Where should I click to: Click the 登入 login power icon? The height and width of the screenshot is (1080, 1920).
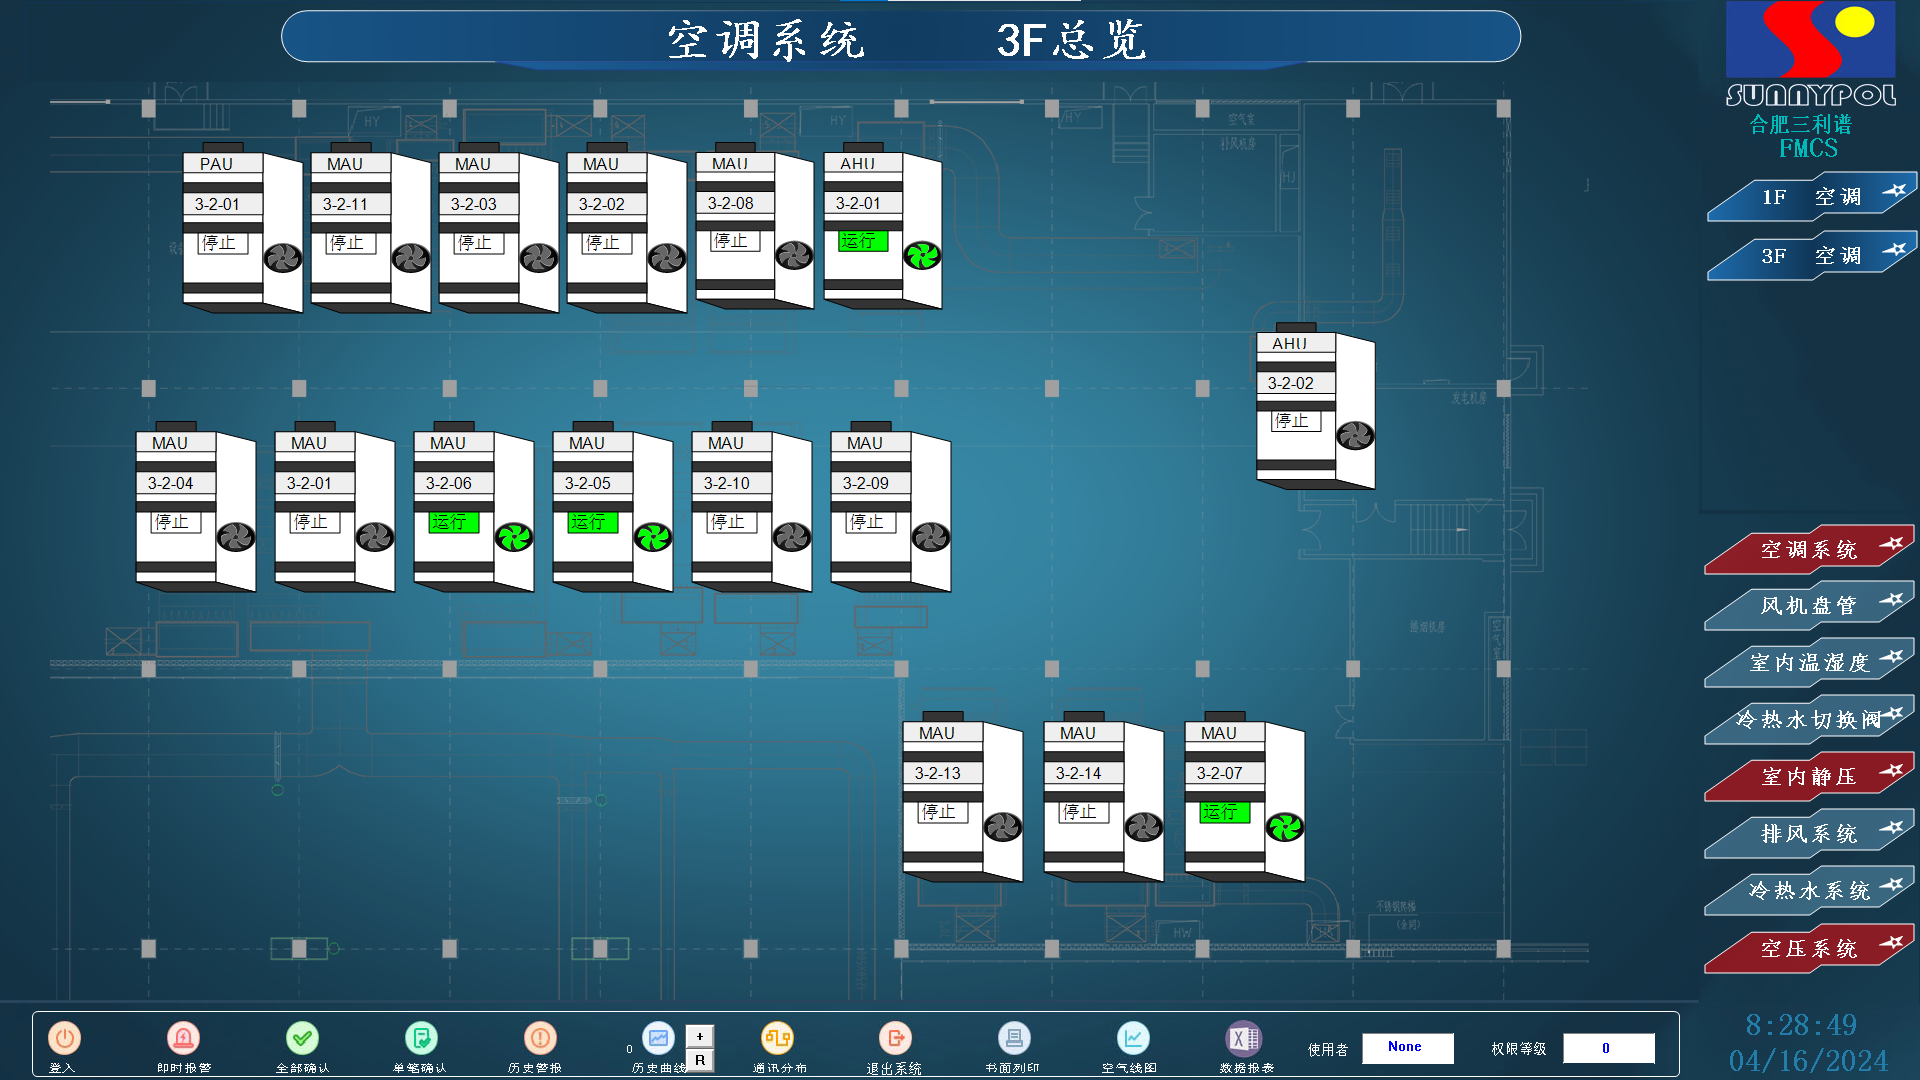64,1039
